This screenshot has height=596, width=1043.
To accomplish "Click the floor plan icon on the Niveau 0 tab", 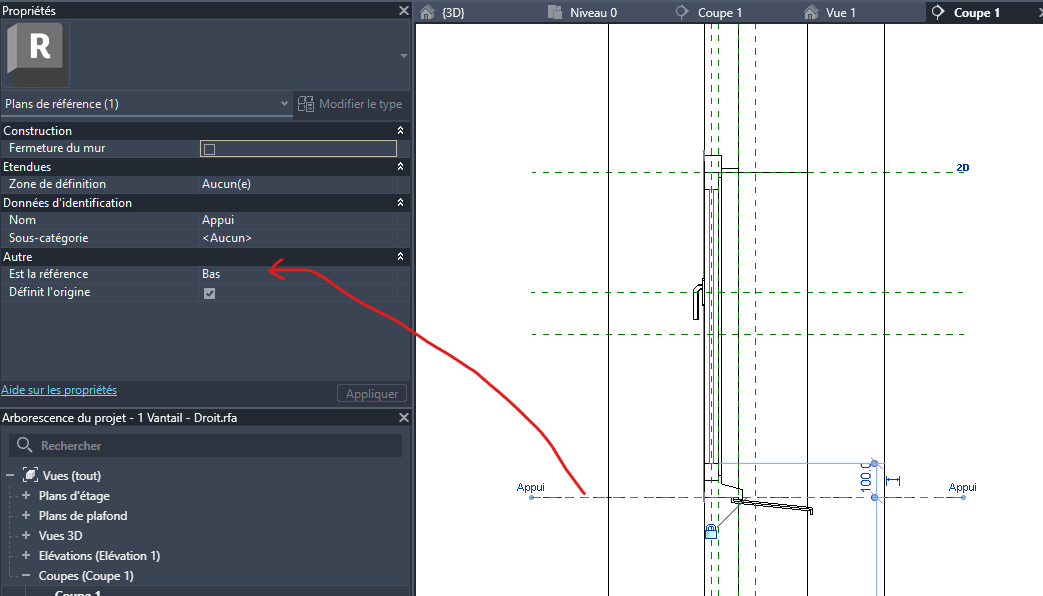I will (x=554, y=11).
